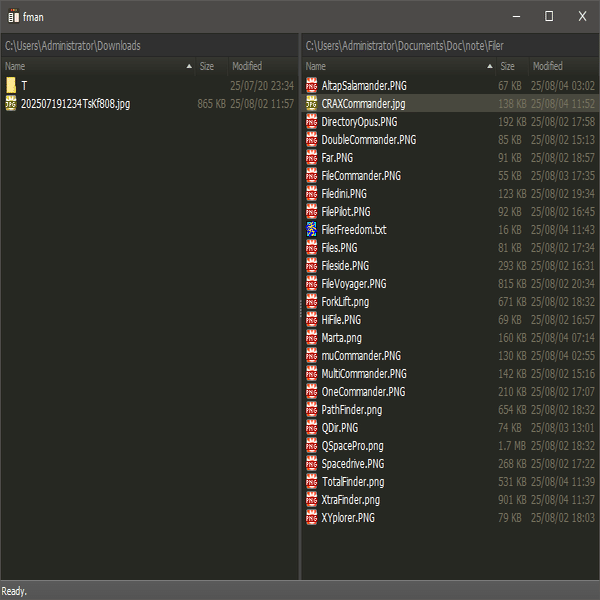Viewport: 600px width, 600px height.
Task: Click the JPG icon of 202507191234TsKf808.jpg
Action: (x=11, y=104)
